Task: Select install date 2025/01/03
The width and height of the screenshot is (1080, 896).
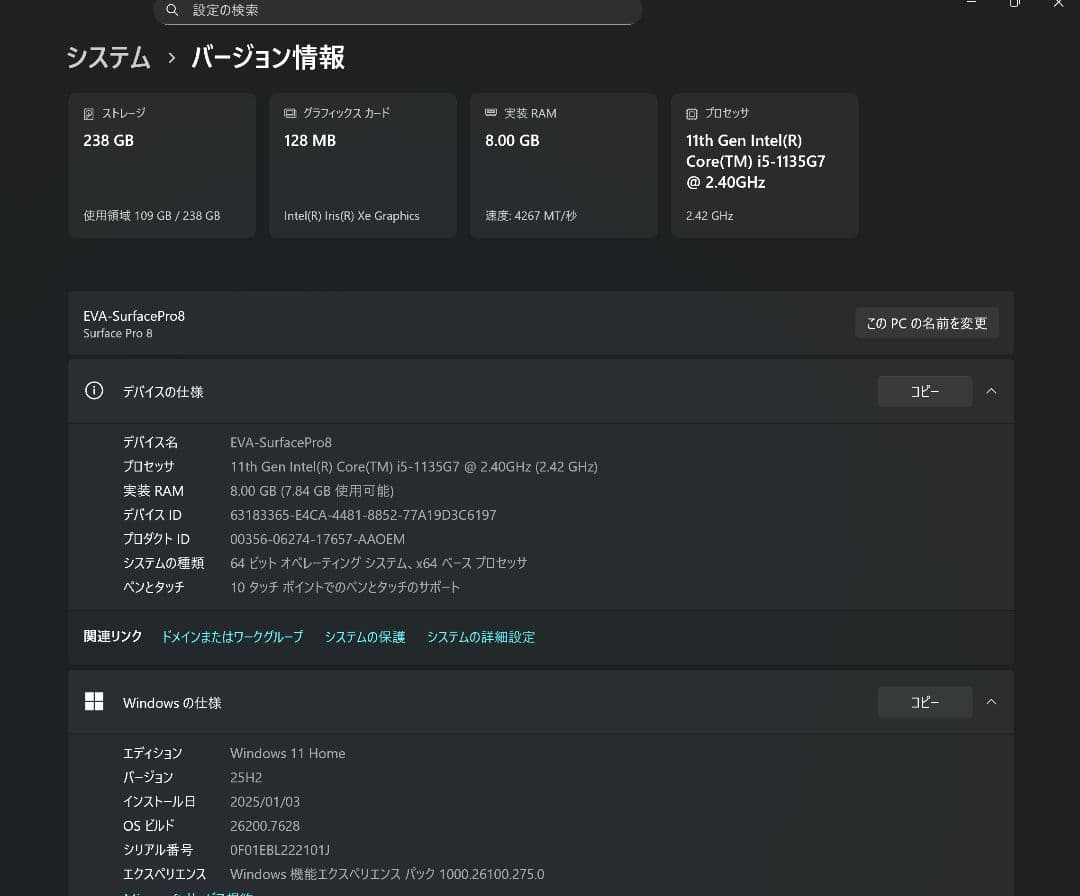Action: tap(265, 802)
